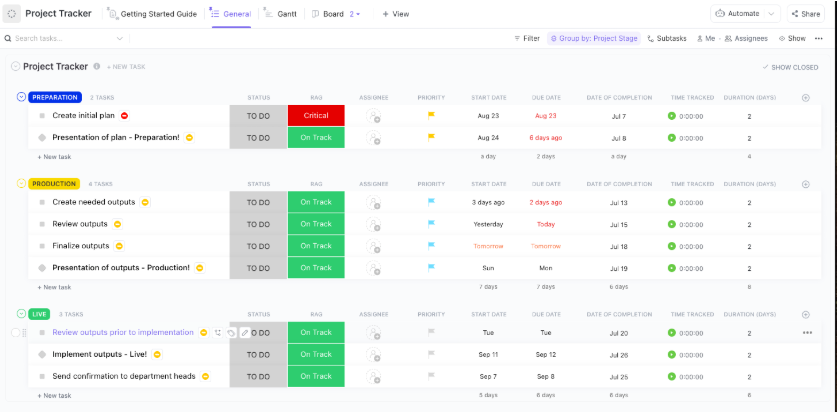This screenshot has height=412, width=837.
Task: Click New task under Production group
Action: (54, 287)
